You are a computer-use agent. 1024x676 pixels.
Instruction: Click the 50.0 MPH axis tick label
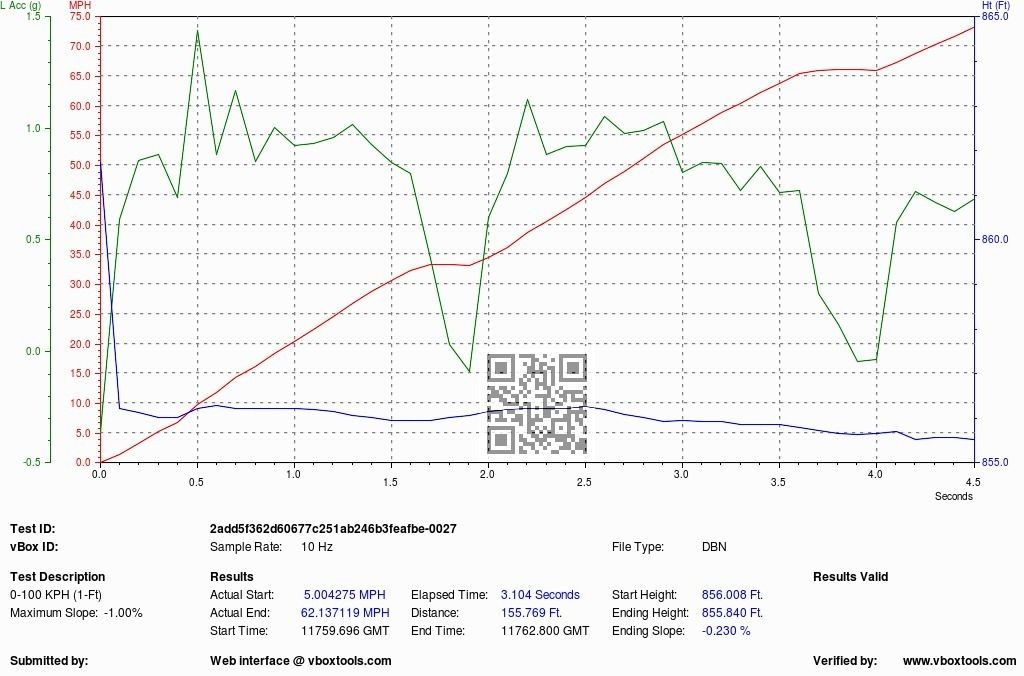pyautogui.click(x=80, y=165)
